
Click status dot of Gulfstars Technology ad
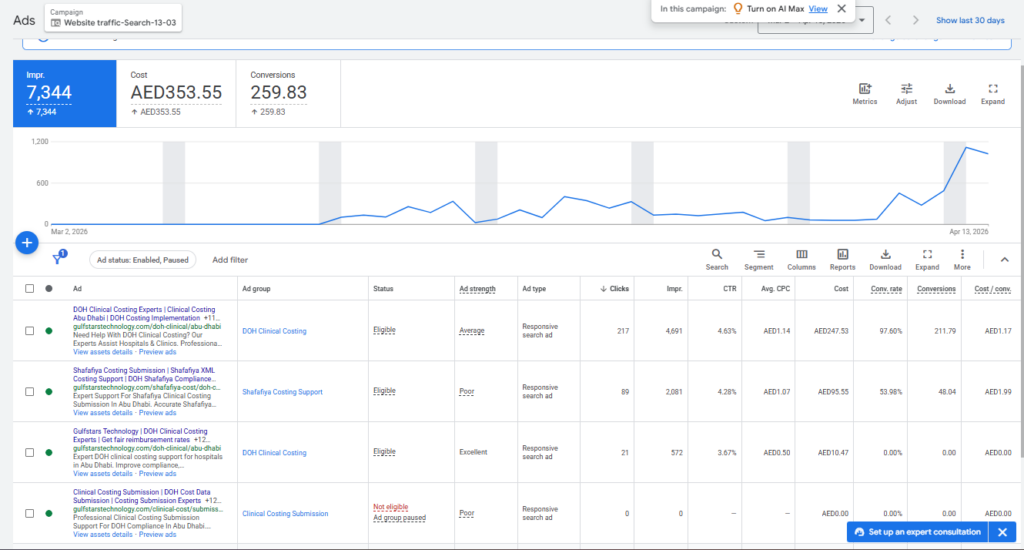point(49,453)
